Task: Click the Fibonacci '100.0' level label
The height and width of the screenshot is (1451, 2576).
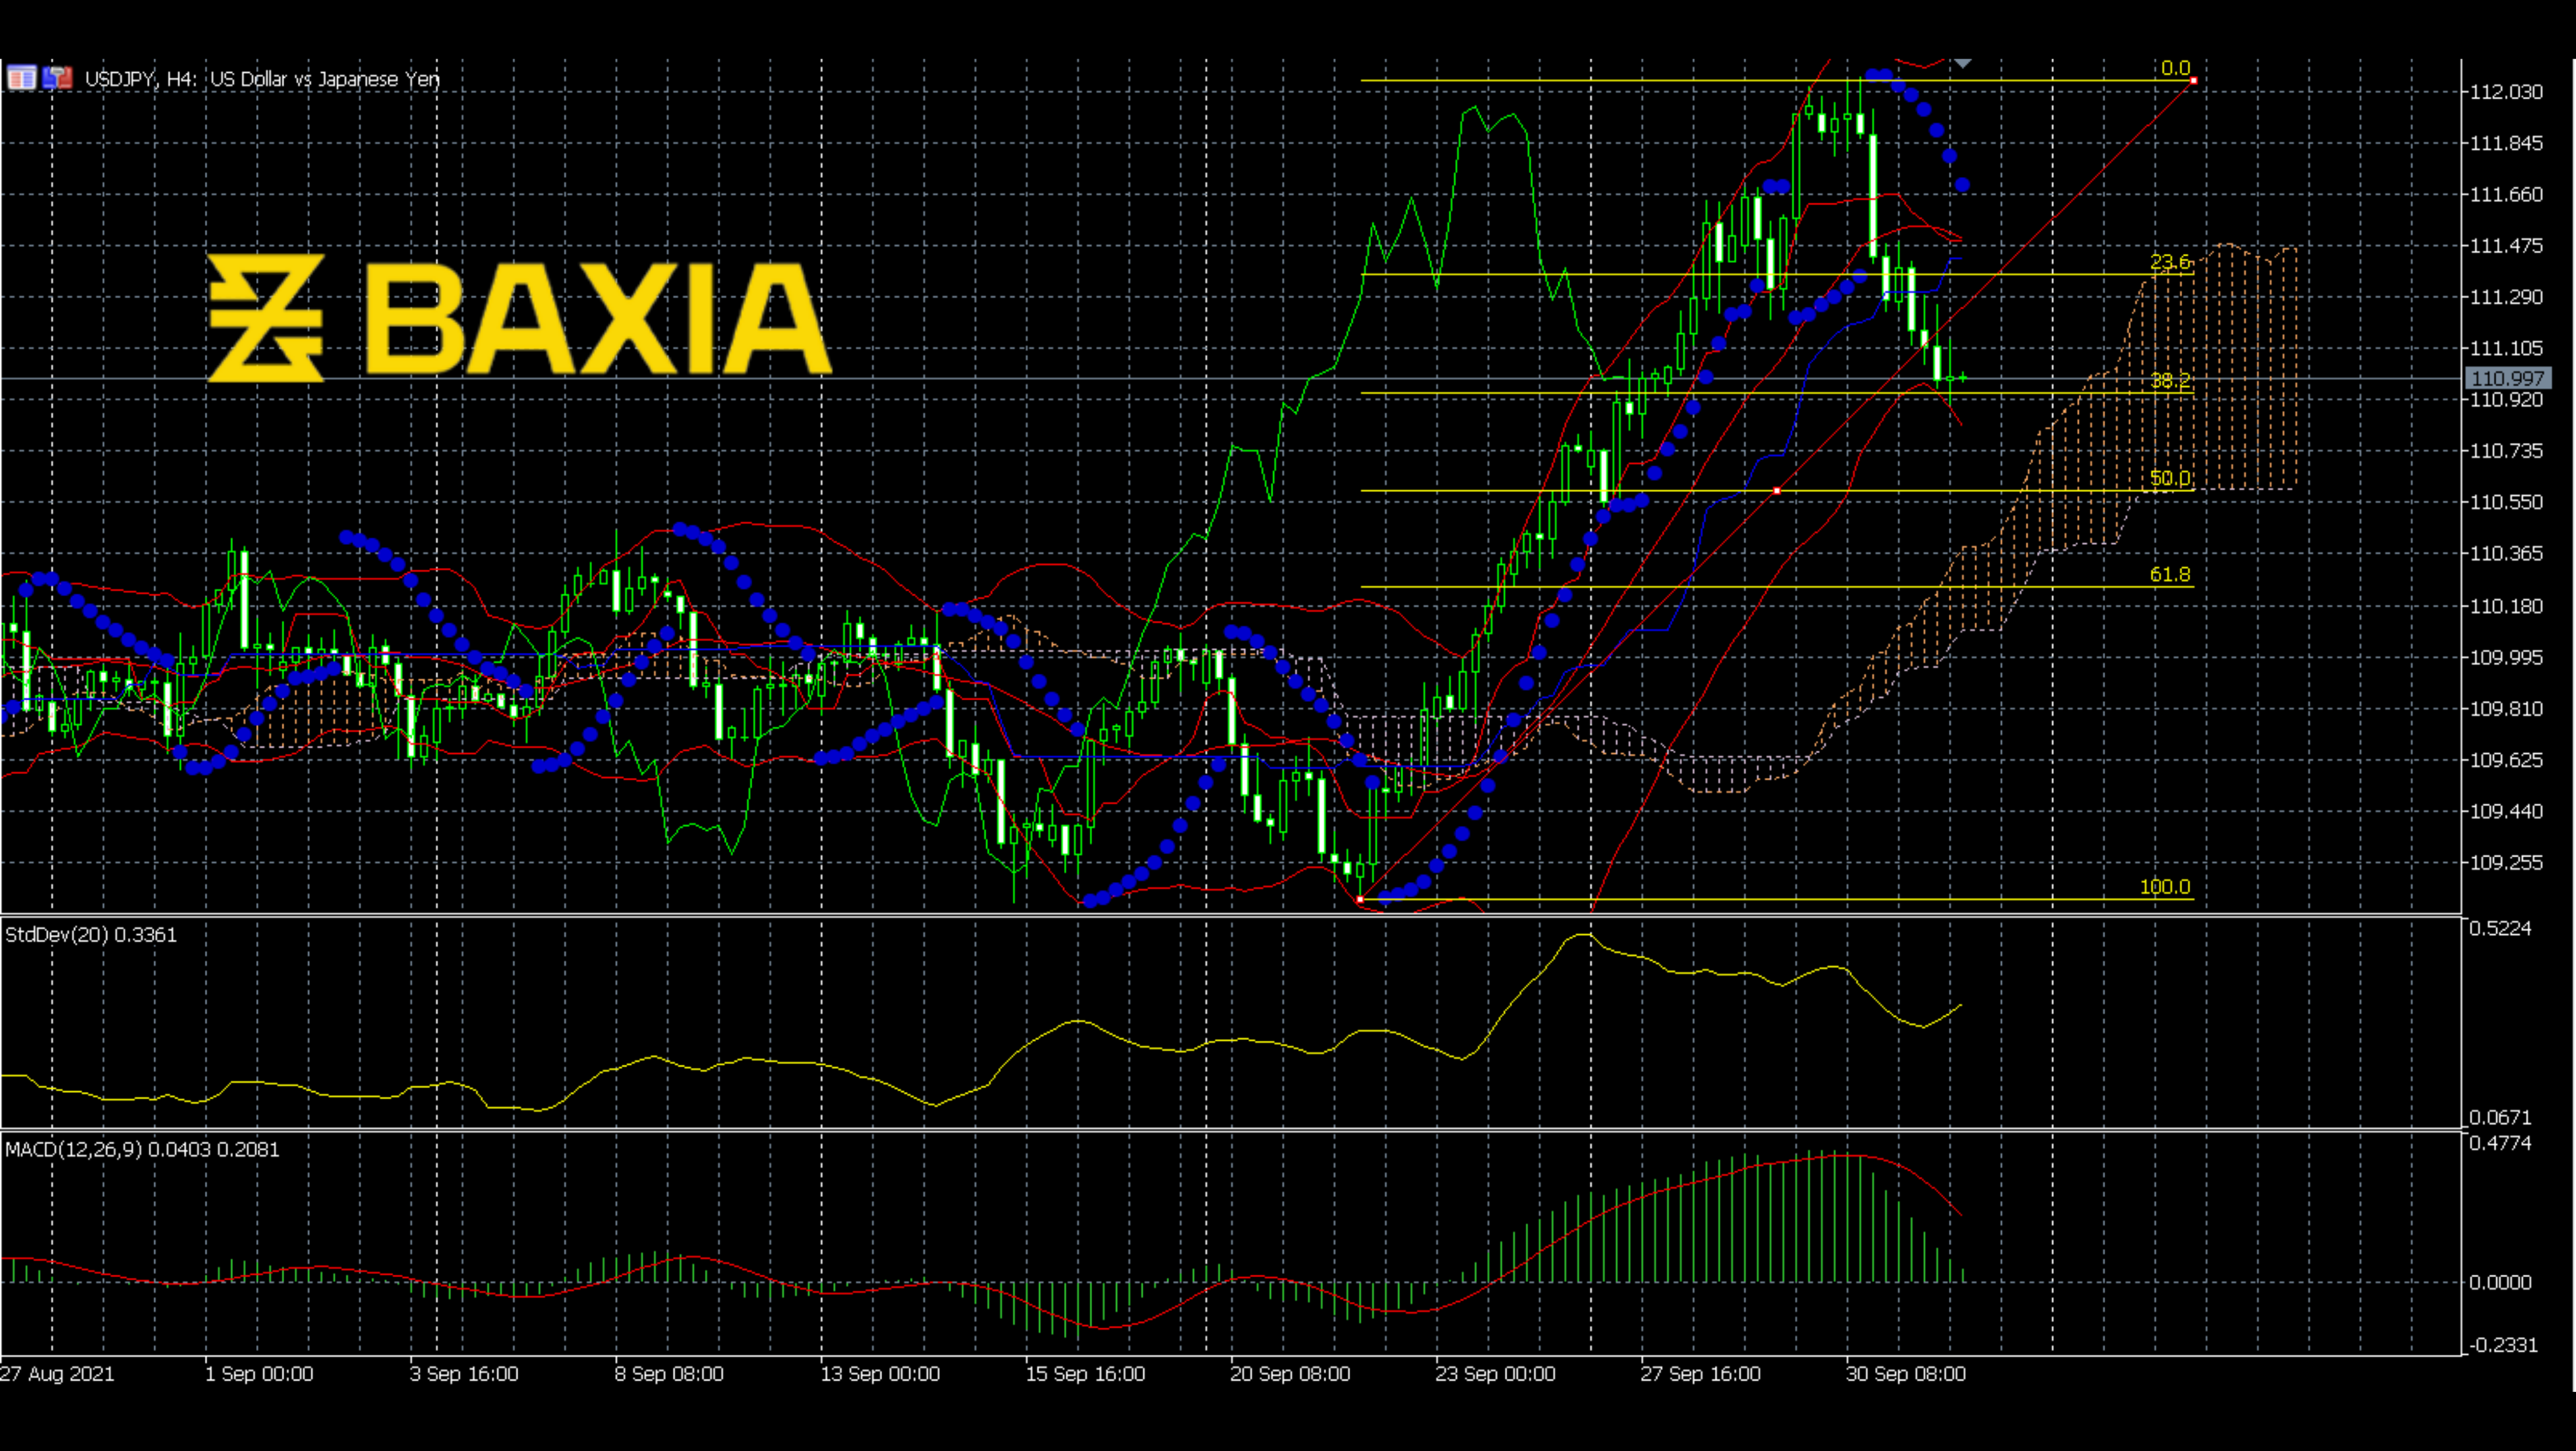Action: [x=2165, y=887]
